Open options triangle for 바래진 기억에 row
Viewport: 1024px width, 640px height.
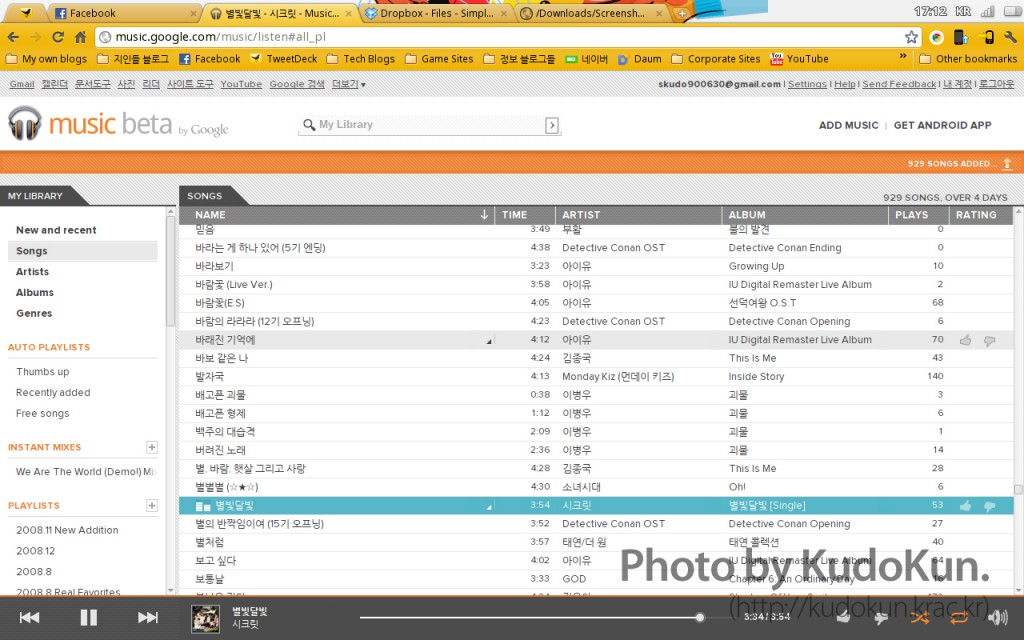pos(488,341)
